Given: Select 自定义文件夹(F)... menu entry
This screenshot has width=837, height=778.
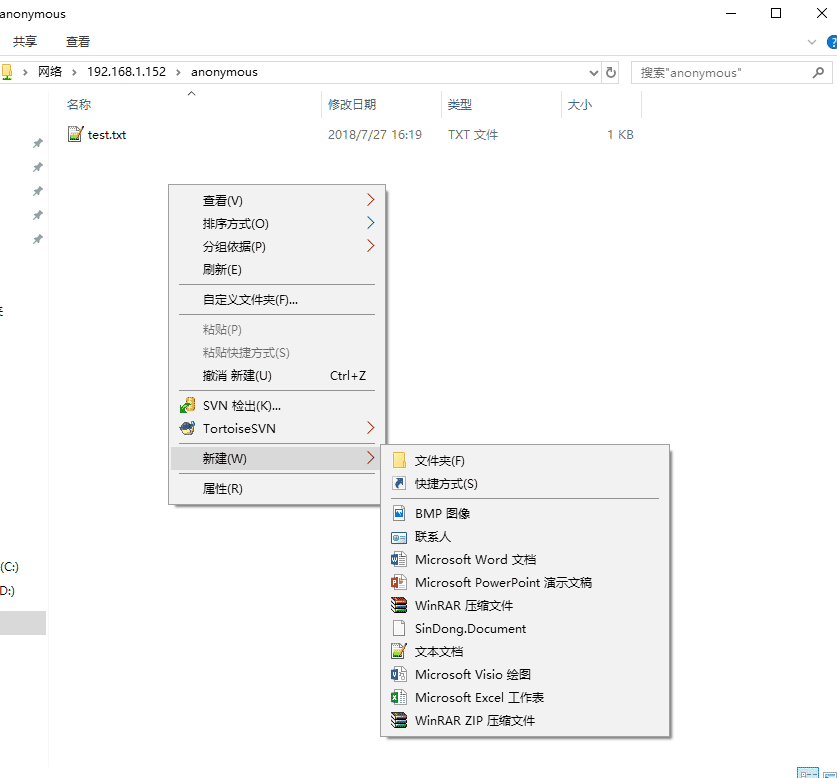Looking at the screenshot, I should pos(277,300).
